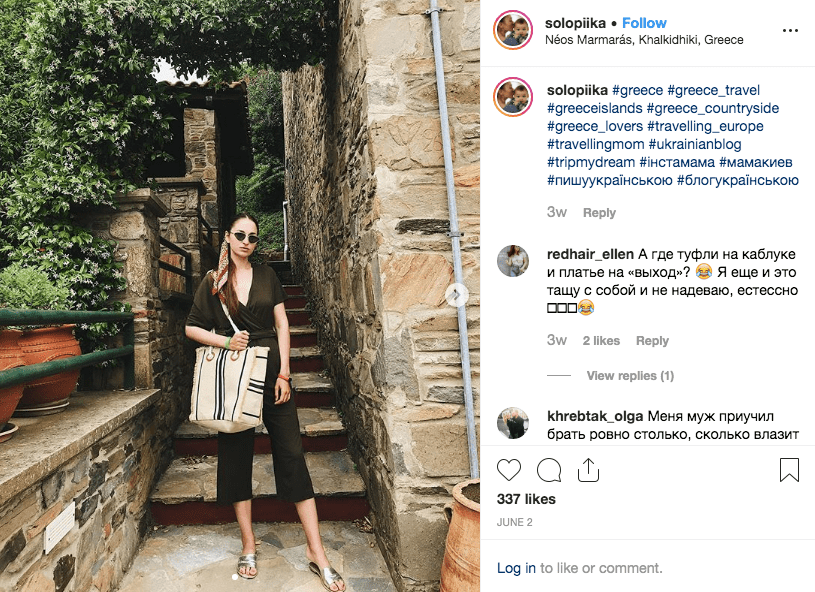This screenshot has width=815, height=592.
Task: Follow the solopiika account
Action: (x=644, y=23)
